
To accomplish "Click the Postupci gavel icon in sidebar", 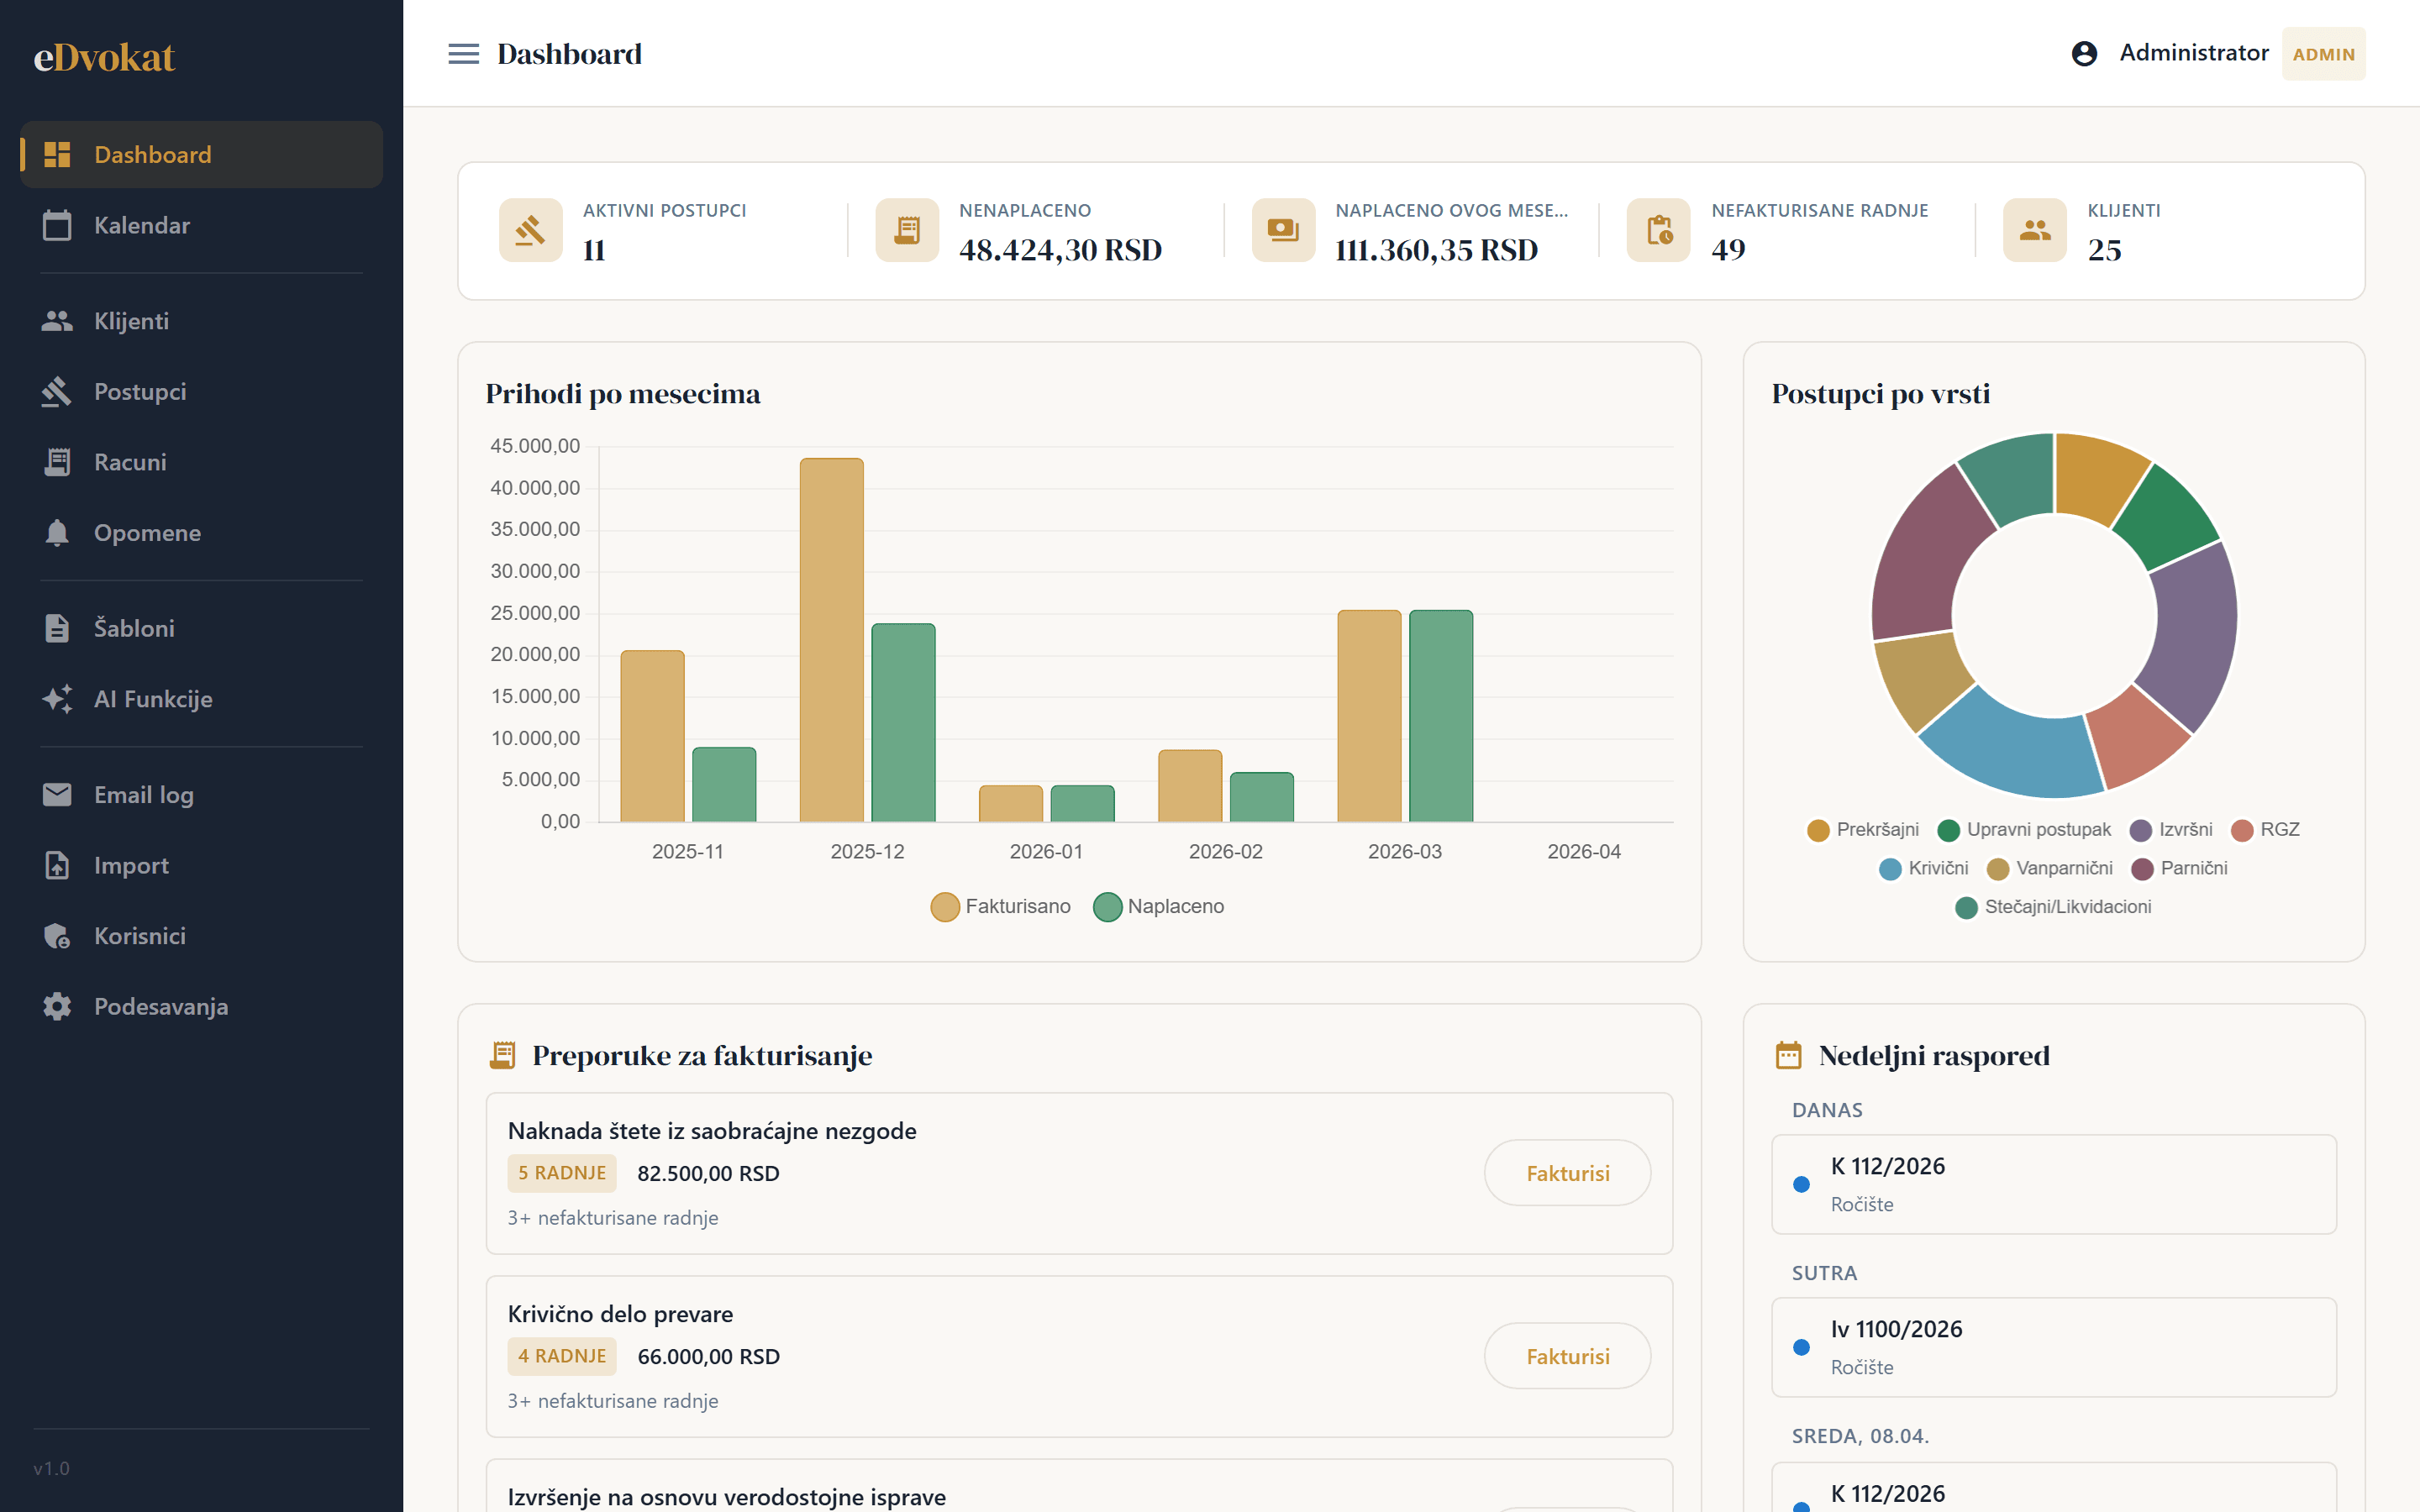I will tap(57, 391).
